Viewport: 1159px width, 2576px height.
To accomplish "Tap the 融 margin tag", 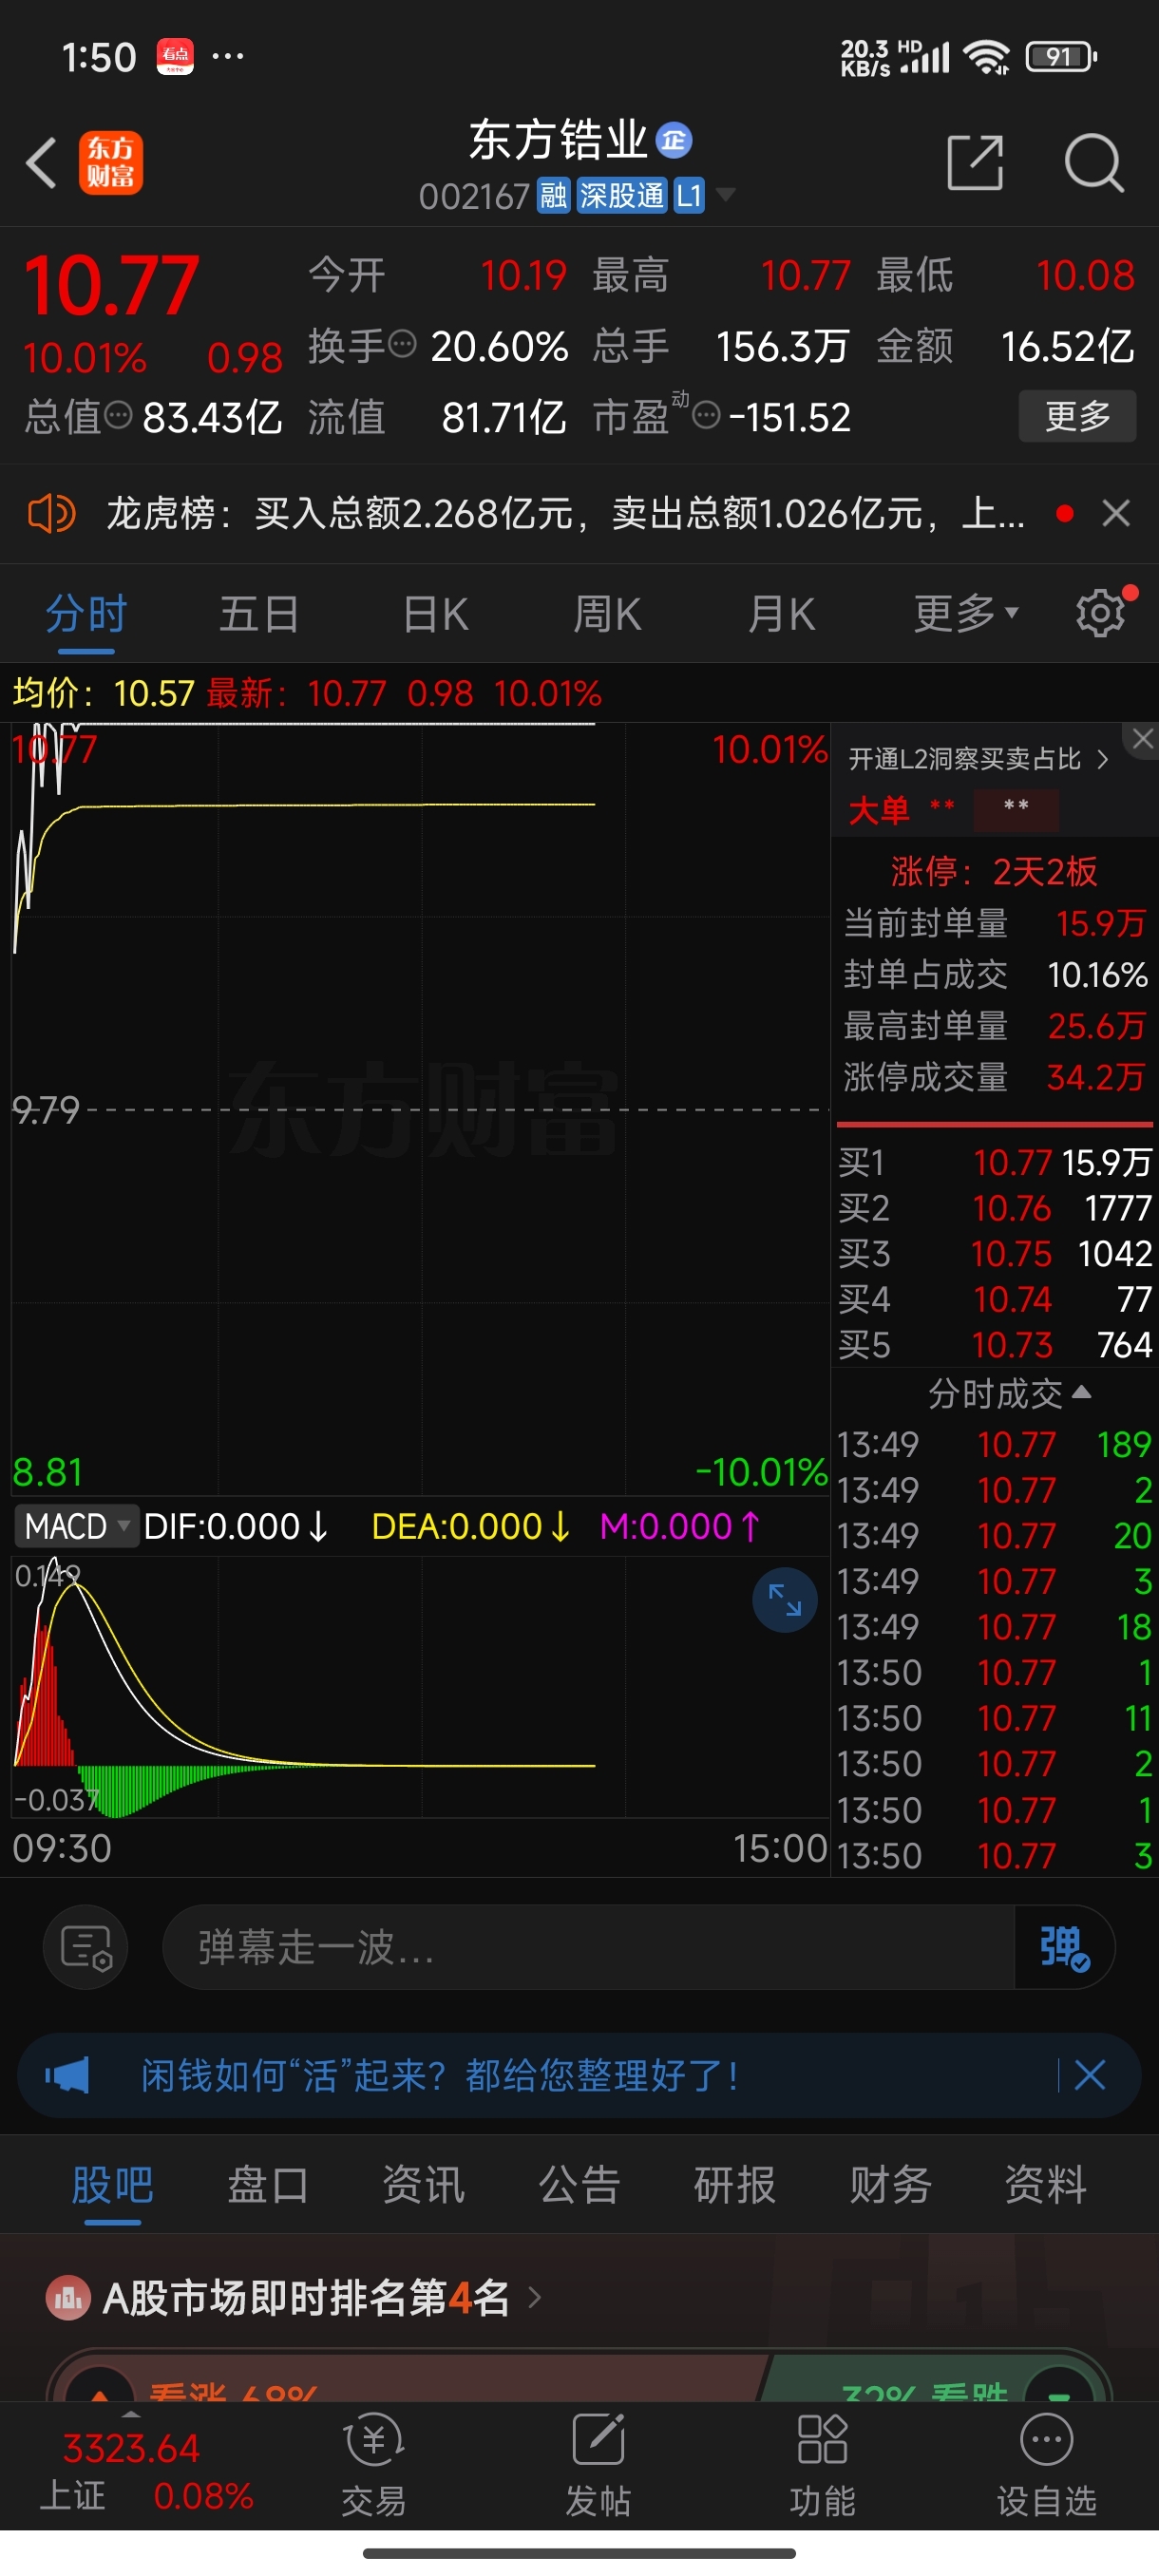I will point(553,195).
